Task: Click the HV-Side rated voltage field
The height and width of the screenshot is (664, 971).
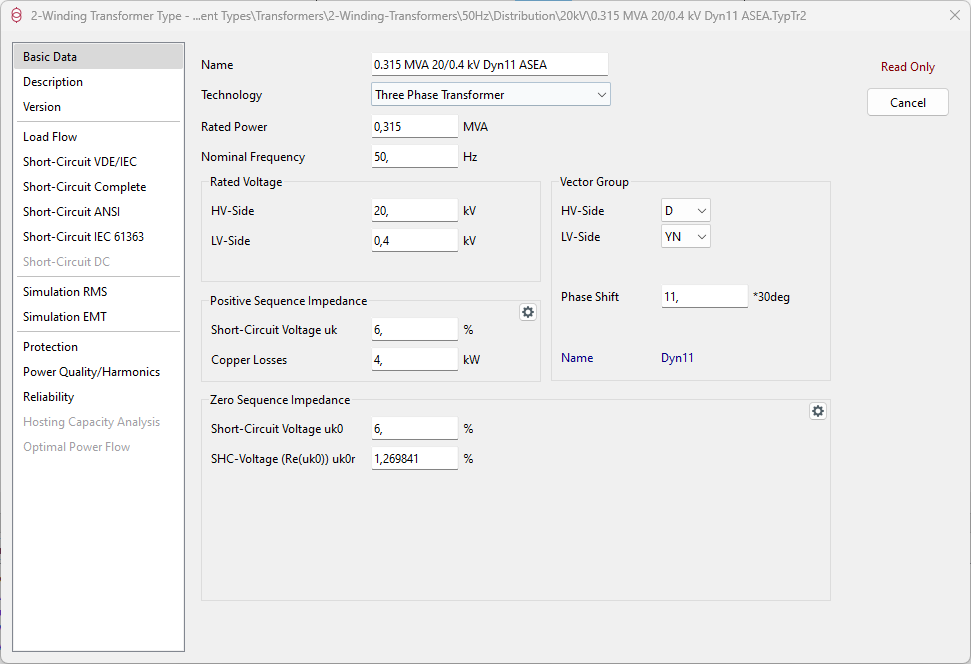Action: 414,211
